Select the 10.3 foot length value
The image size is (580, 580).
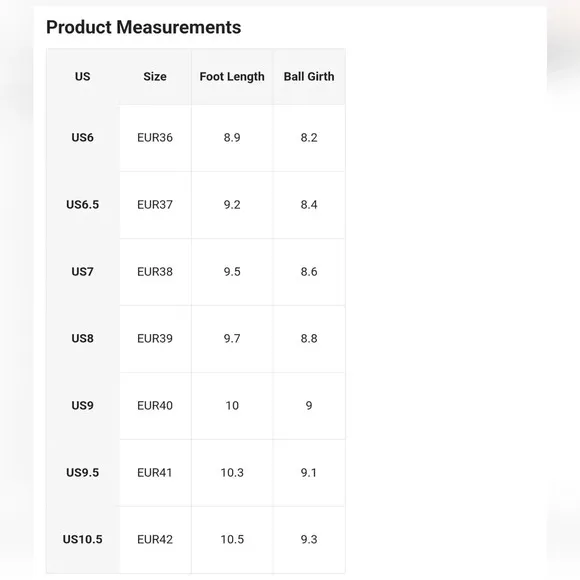(x=232, y=472)
